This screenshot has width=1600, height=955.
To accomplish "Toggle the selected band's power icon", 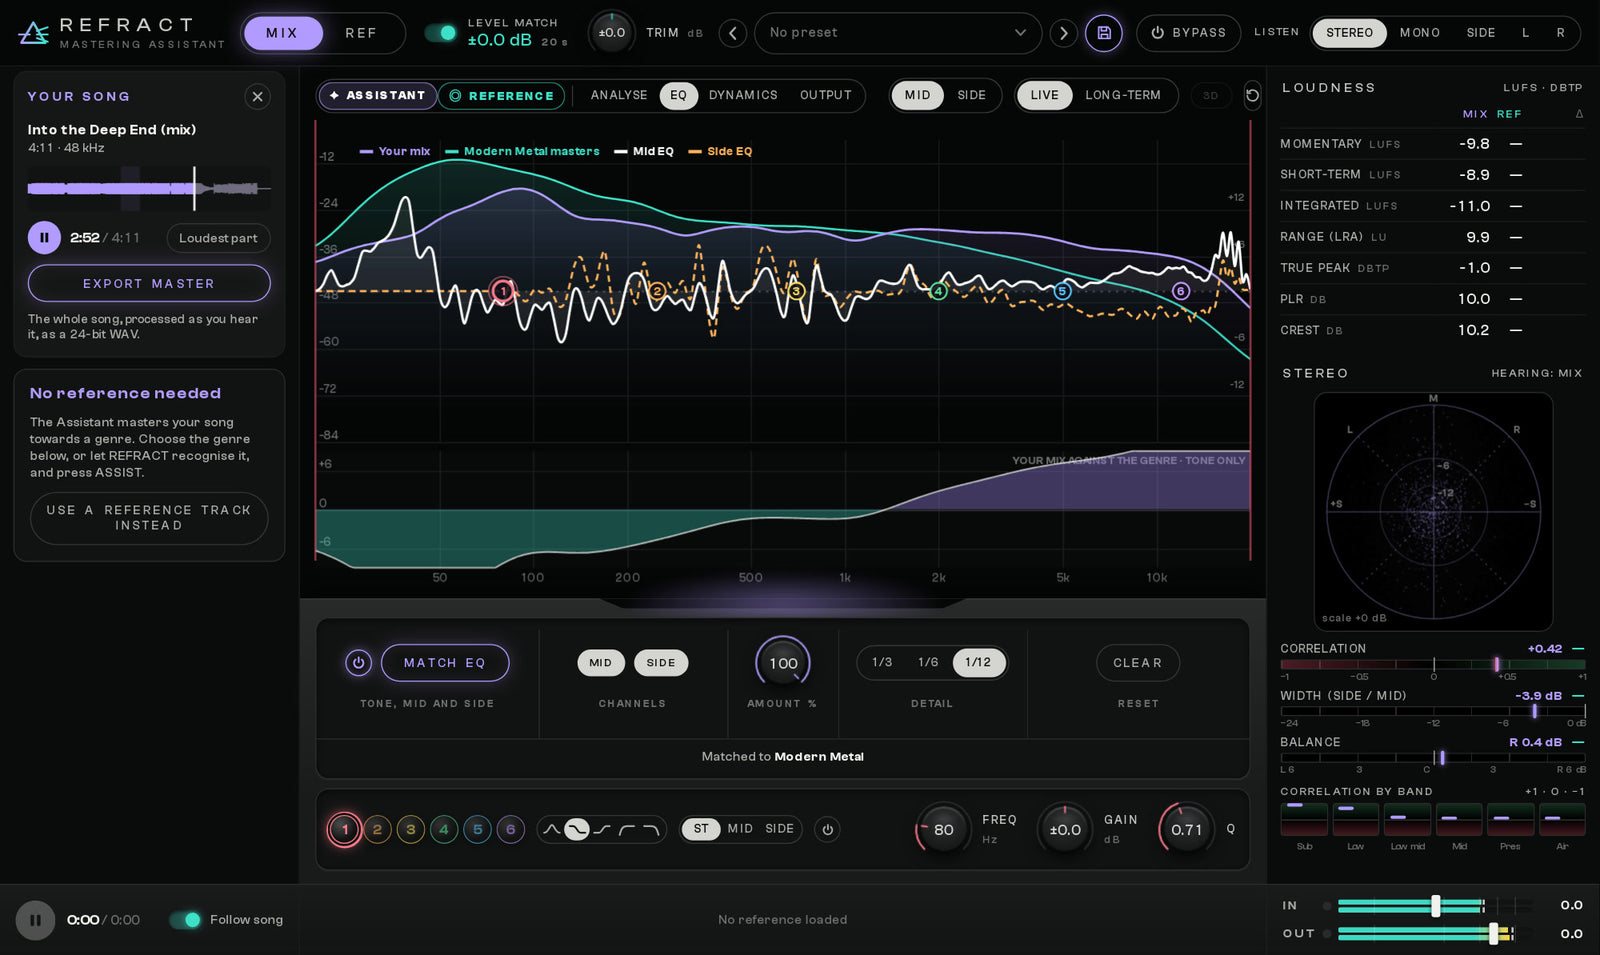I will coord(827,829).
